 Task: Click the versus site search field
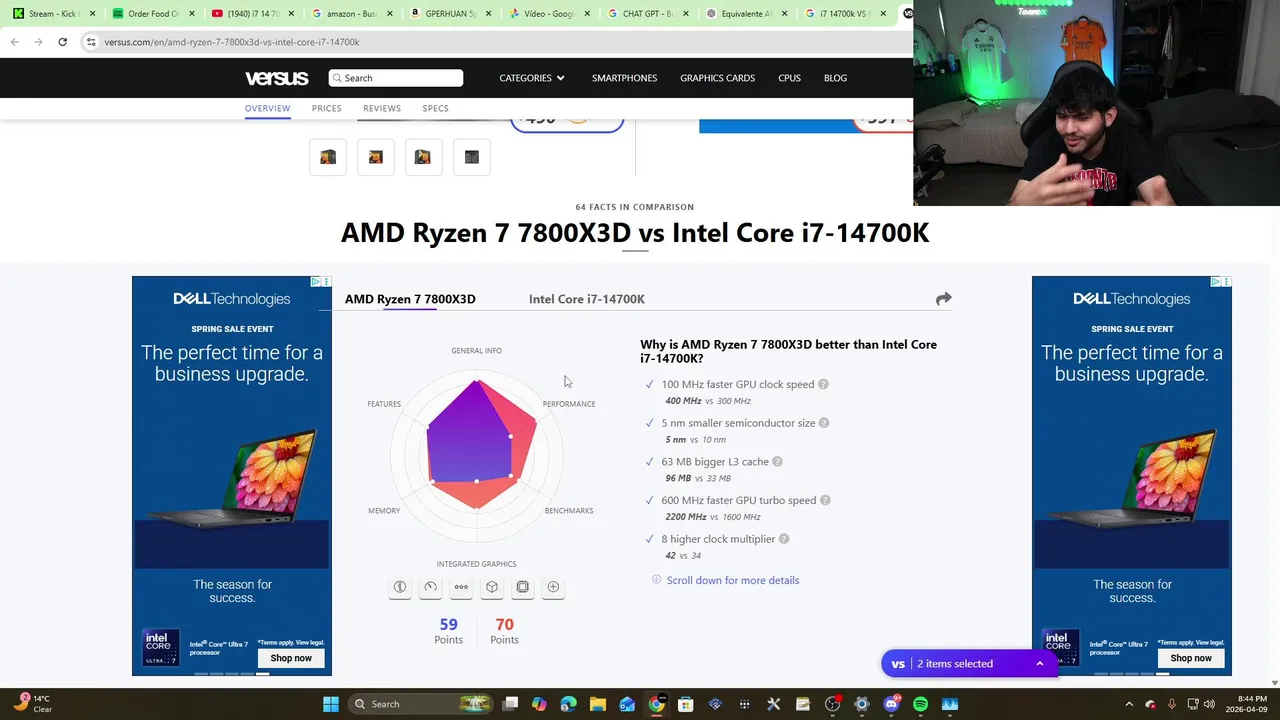click(x=396, y=78)
